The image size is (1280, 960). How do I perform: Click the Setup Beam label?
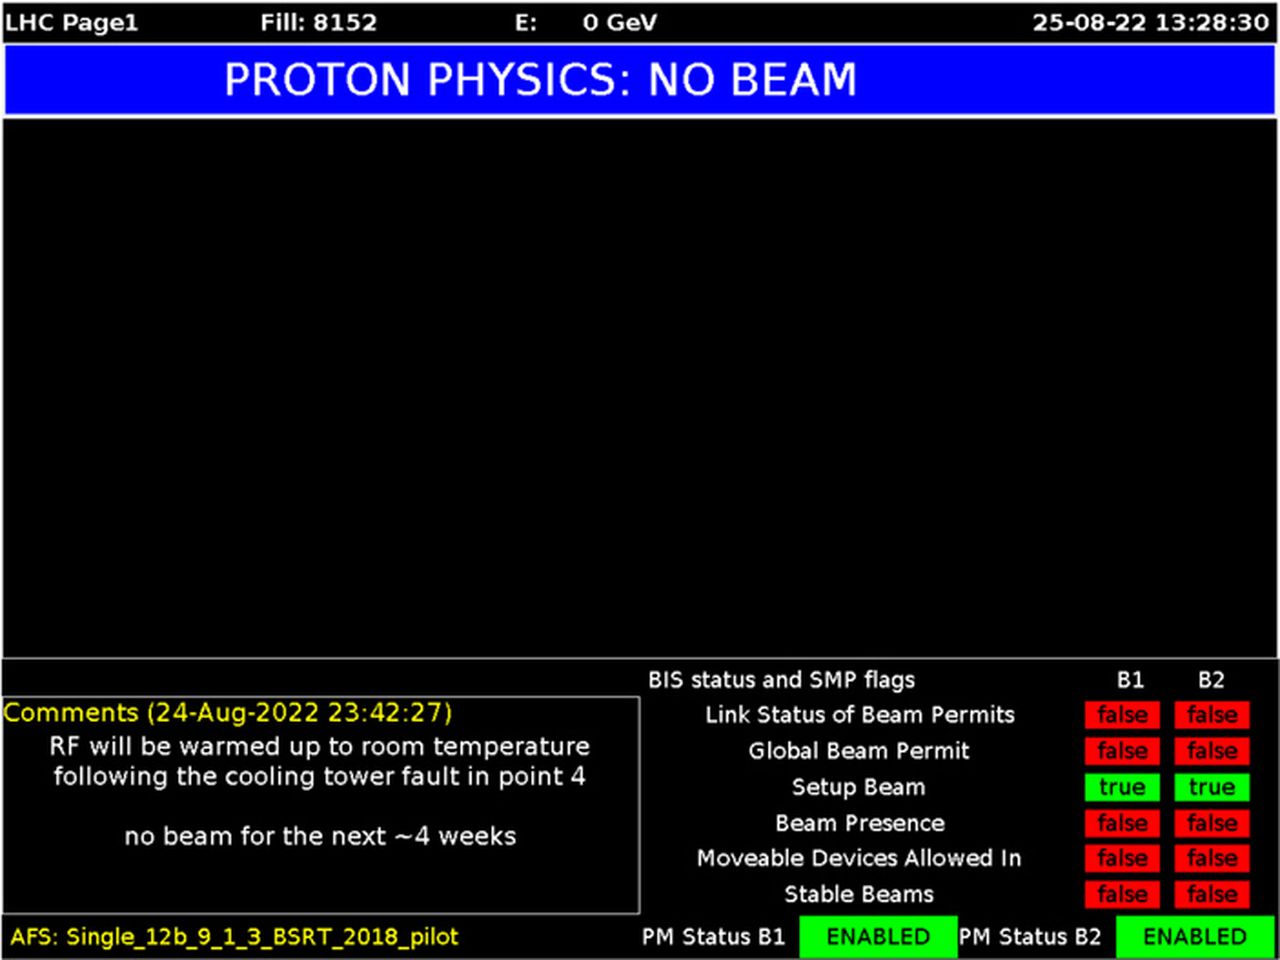(859, 787)
